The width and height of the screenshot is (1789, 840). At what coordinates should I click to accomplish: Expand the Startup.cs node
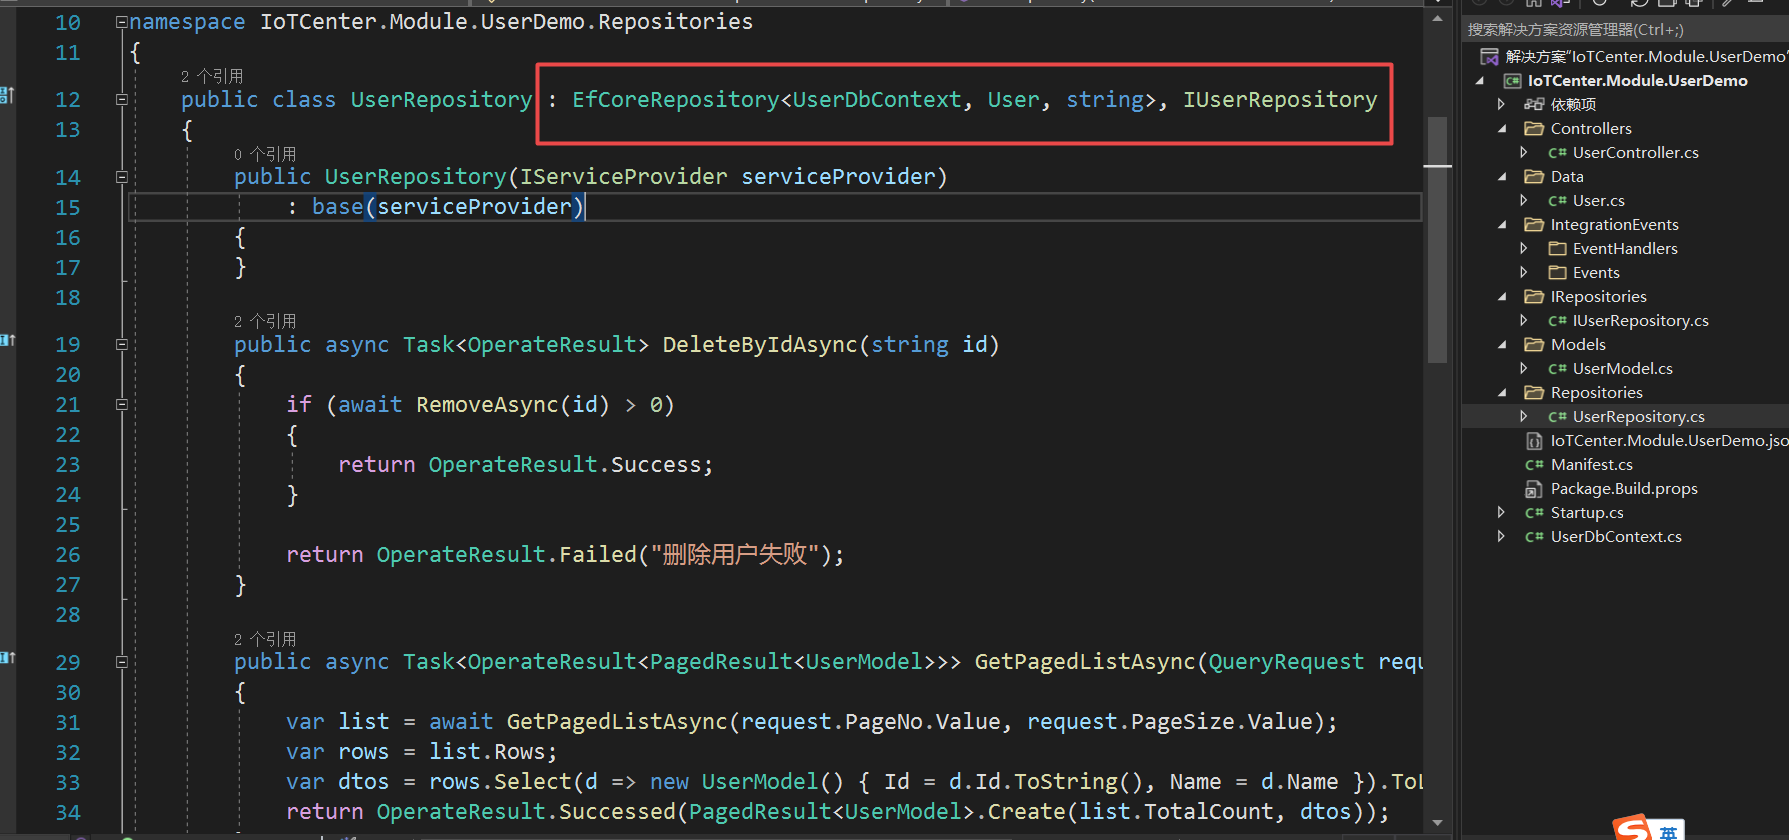point(1501,512)
